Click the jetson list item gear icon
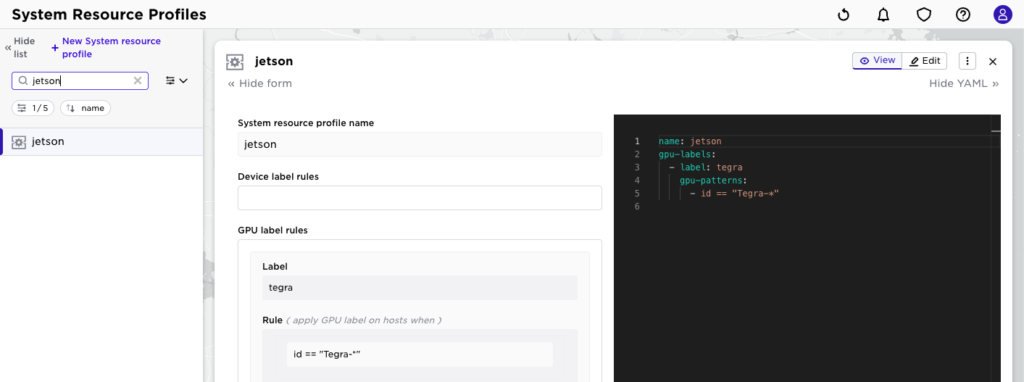1024x382 pixels. click(x=19, y=142)
